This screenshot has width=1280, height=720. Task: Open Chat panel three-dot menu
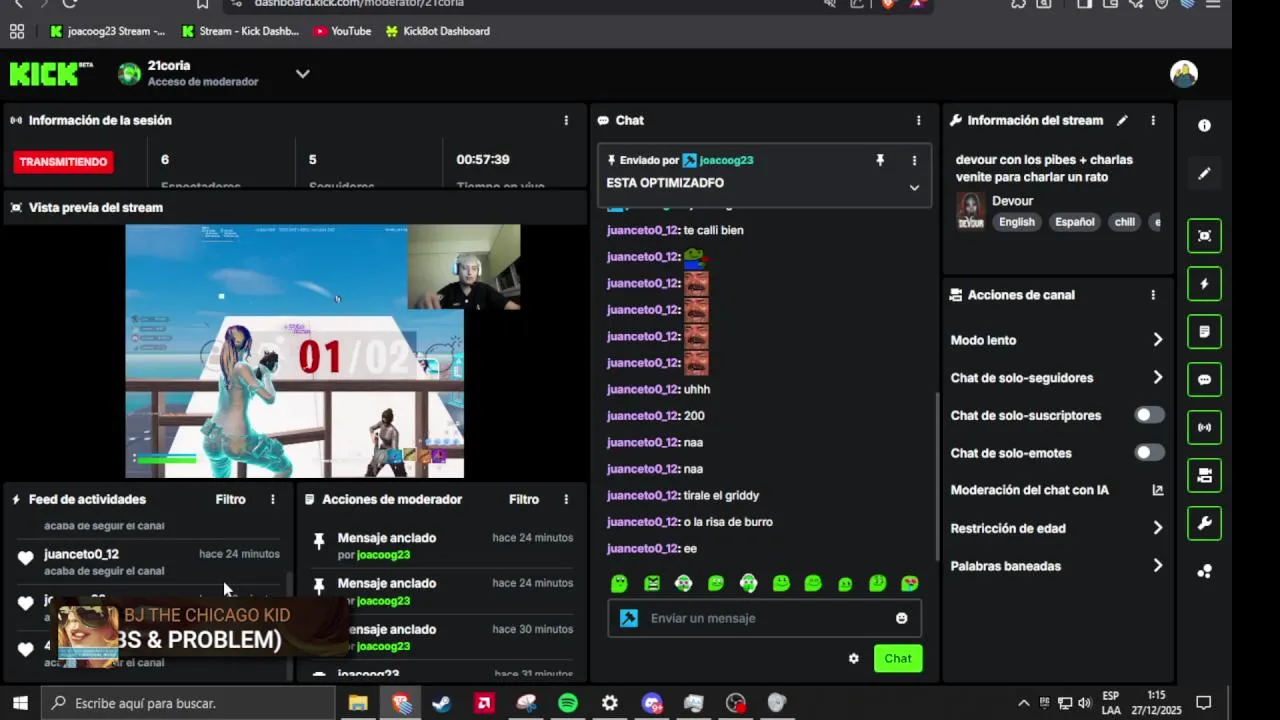[919, 120]
